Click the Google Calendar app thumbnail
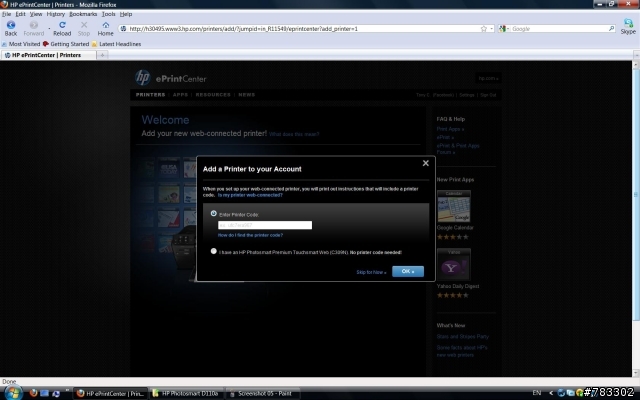 pos(454,206)
